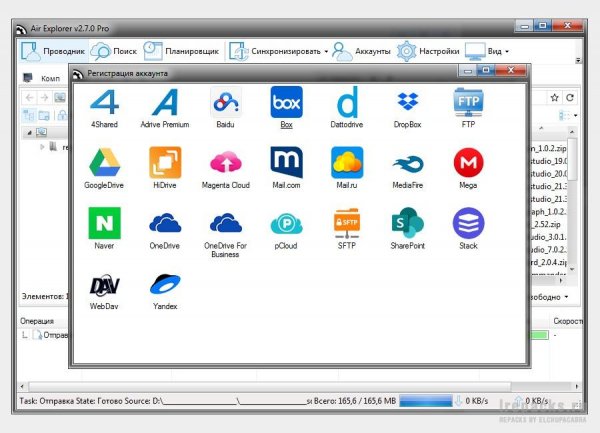Close the Регистрация аккаунта dialog
This screenshot has width=600, height=433.
pos(510,70)
